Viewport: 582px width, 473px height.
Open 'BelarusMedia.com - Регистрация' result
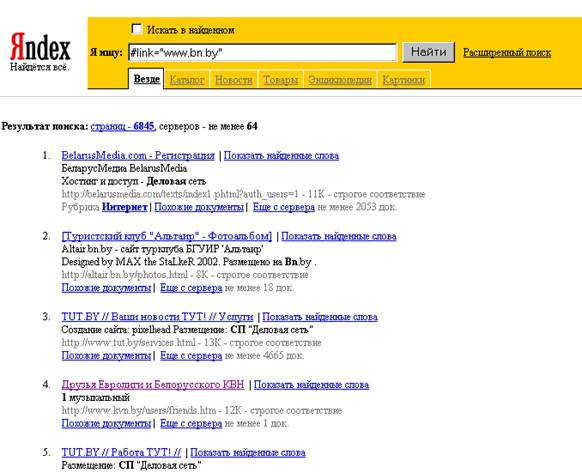coord(138,156)
